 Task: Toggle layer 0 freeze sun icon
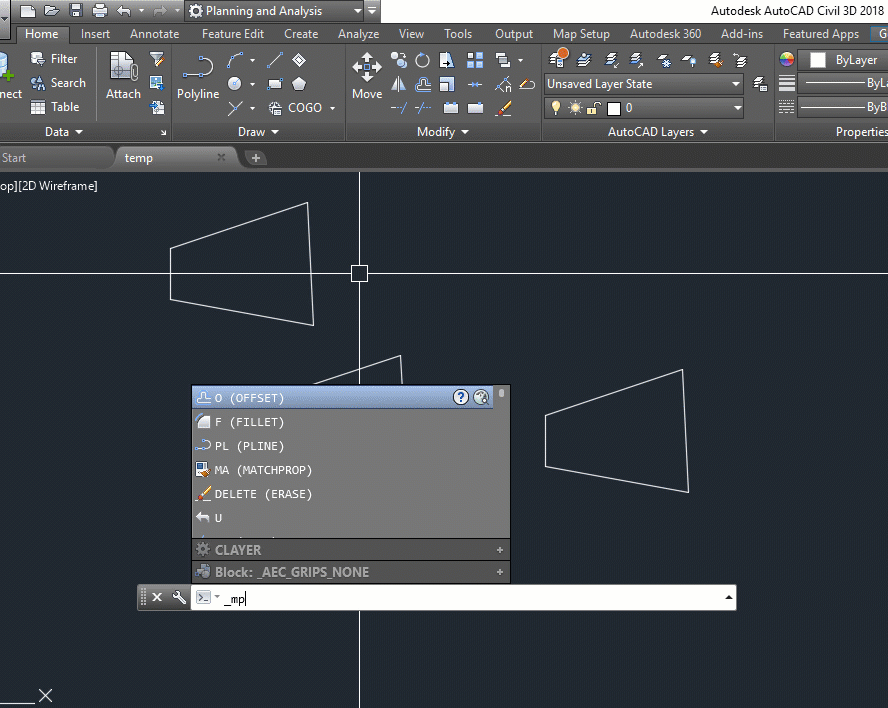pyautogui.click(x=575, y=108)
